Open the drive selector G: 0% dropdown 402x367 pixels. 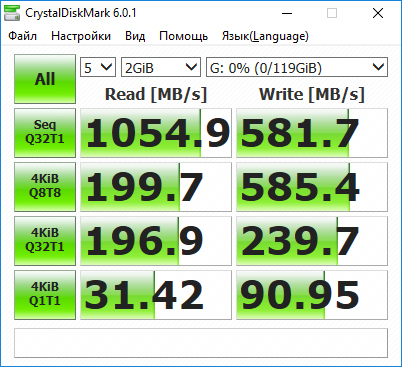tap(297, 67)
